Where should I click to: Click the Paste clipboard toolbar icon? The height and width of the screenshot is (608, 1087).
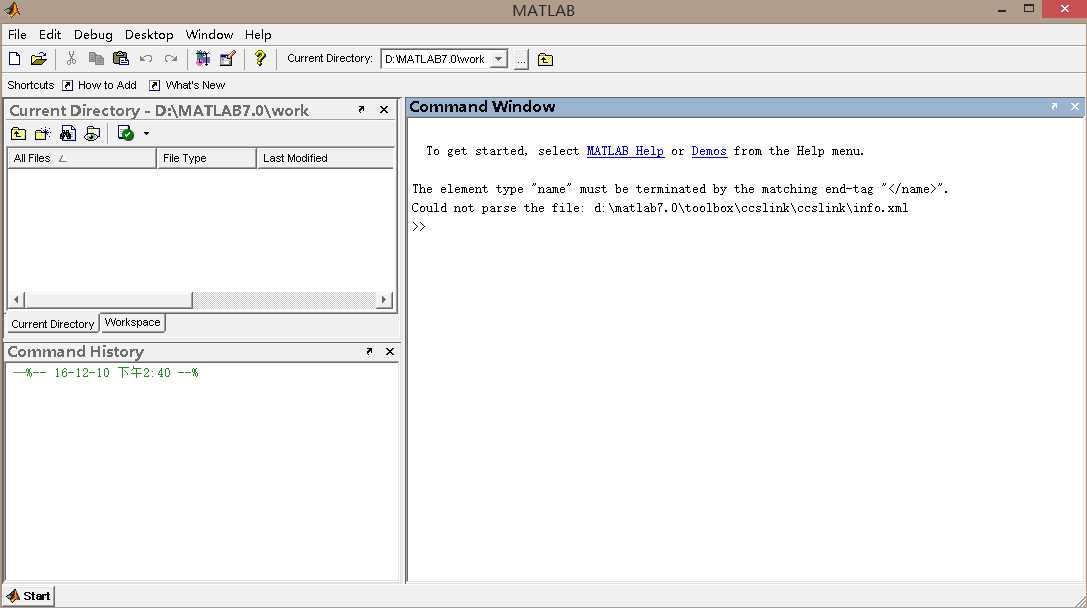[x=121, y=59]
